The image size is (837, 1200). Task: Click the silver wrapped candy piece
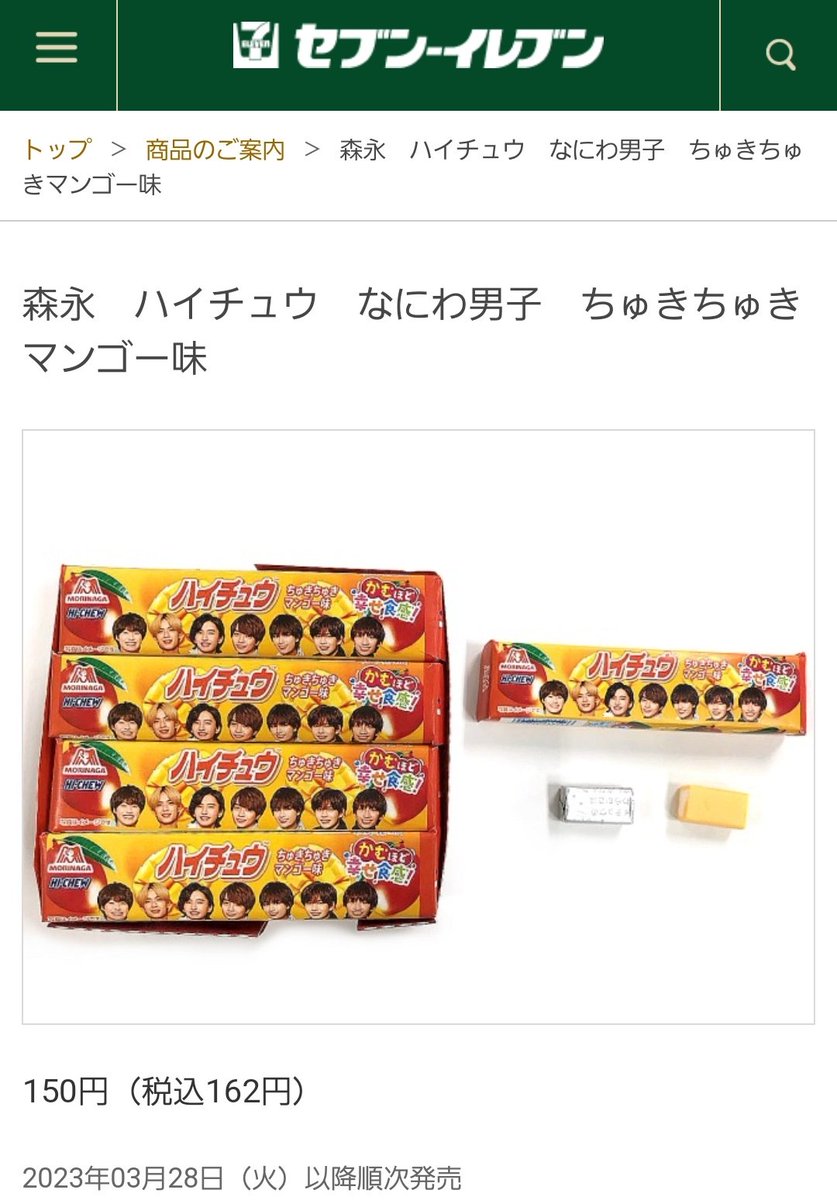(x=593, y=804)
